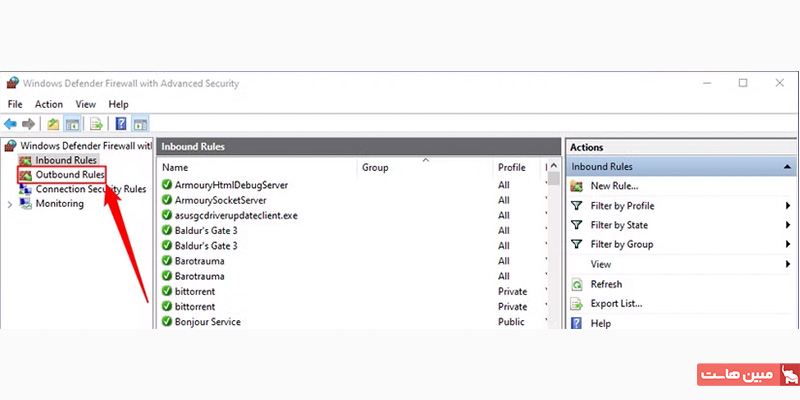
Task: Click green check icon of ArmourySocketServer rule
Action: click(166, 200)
